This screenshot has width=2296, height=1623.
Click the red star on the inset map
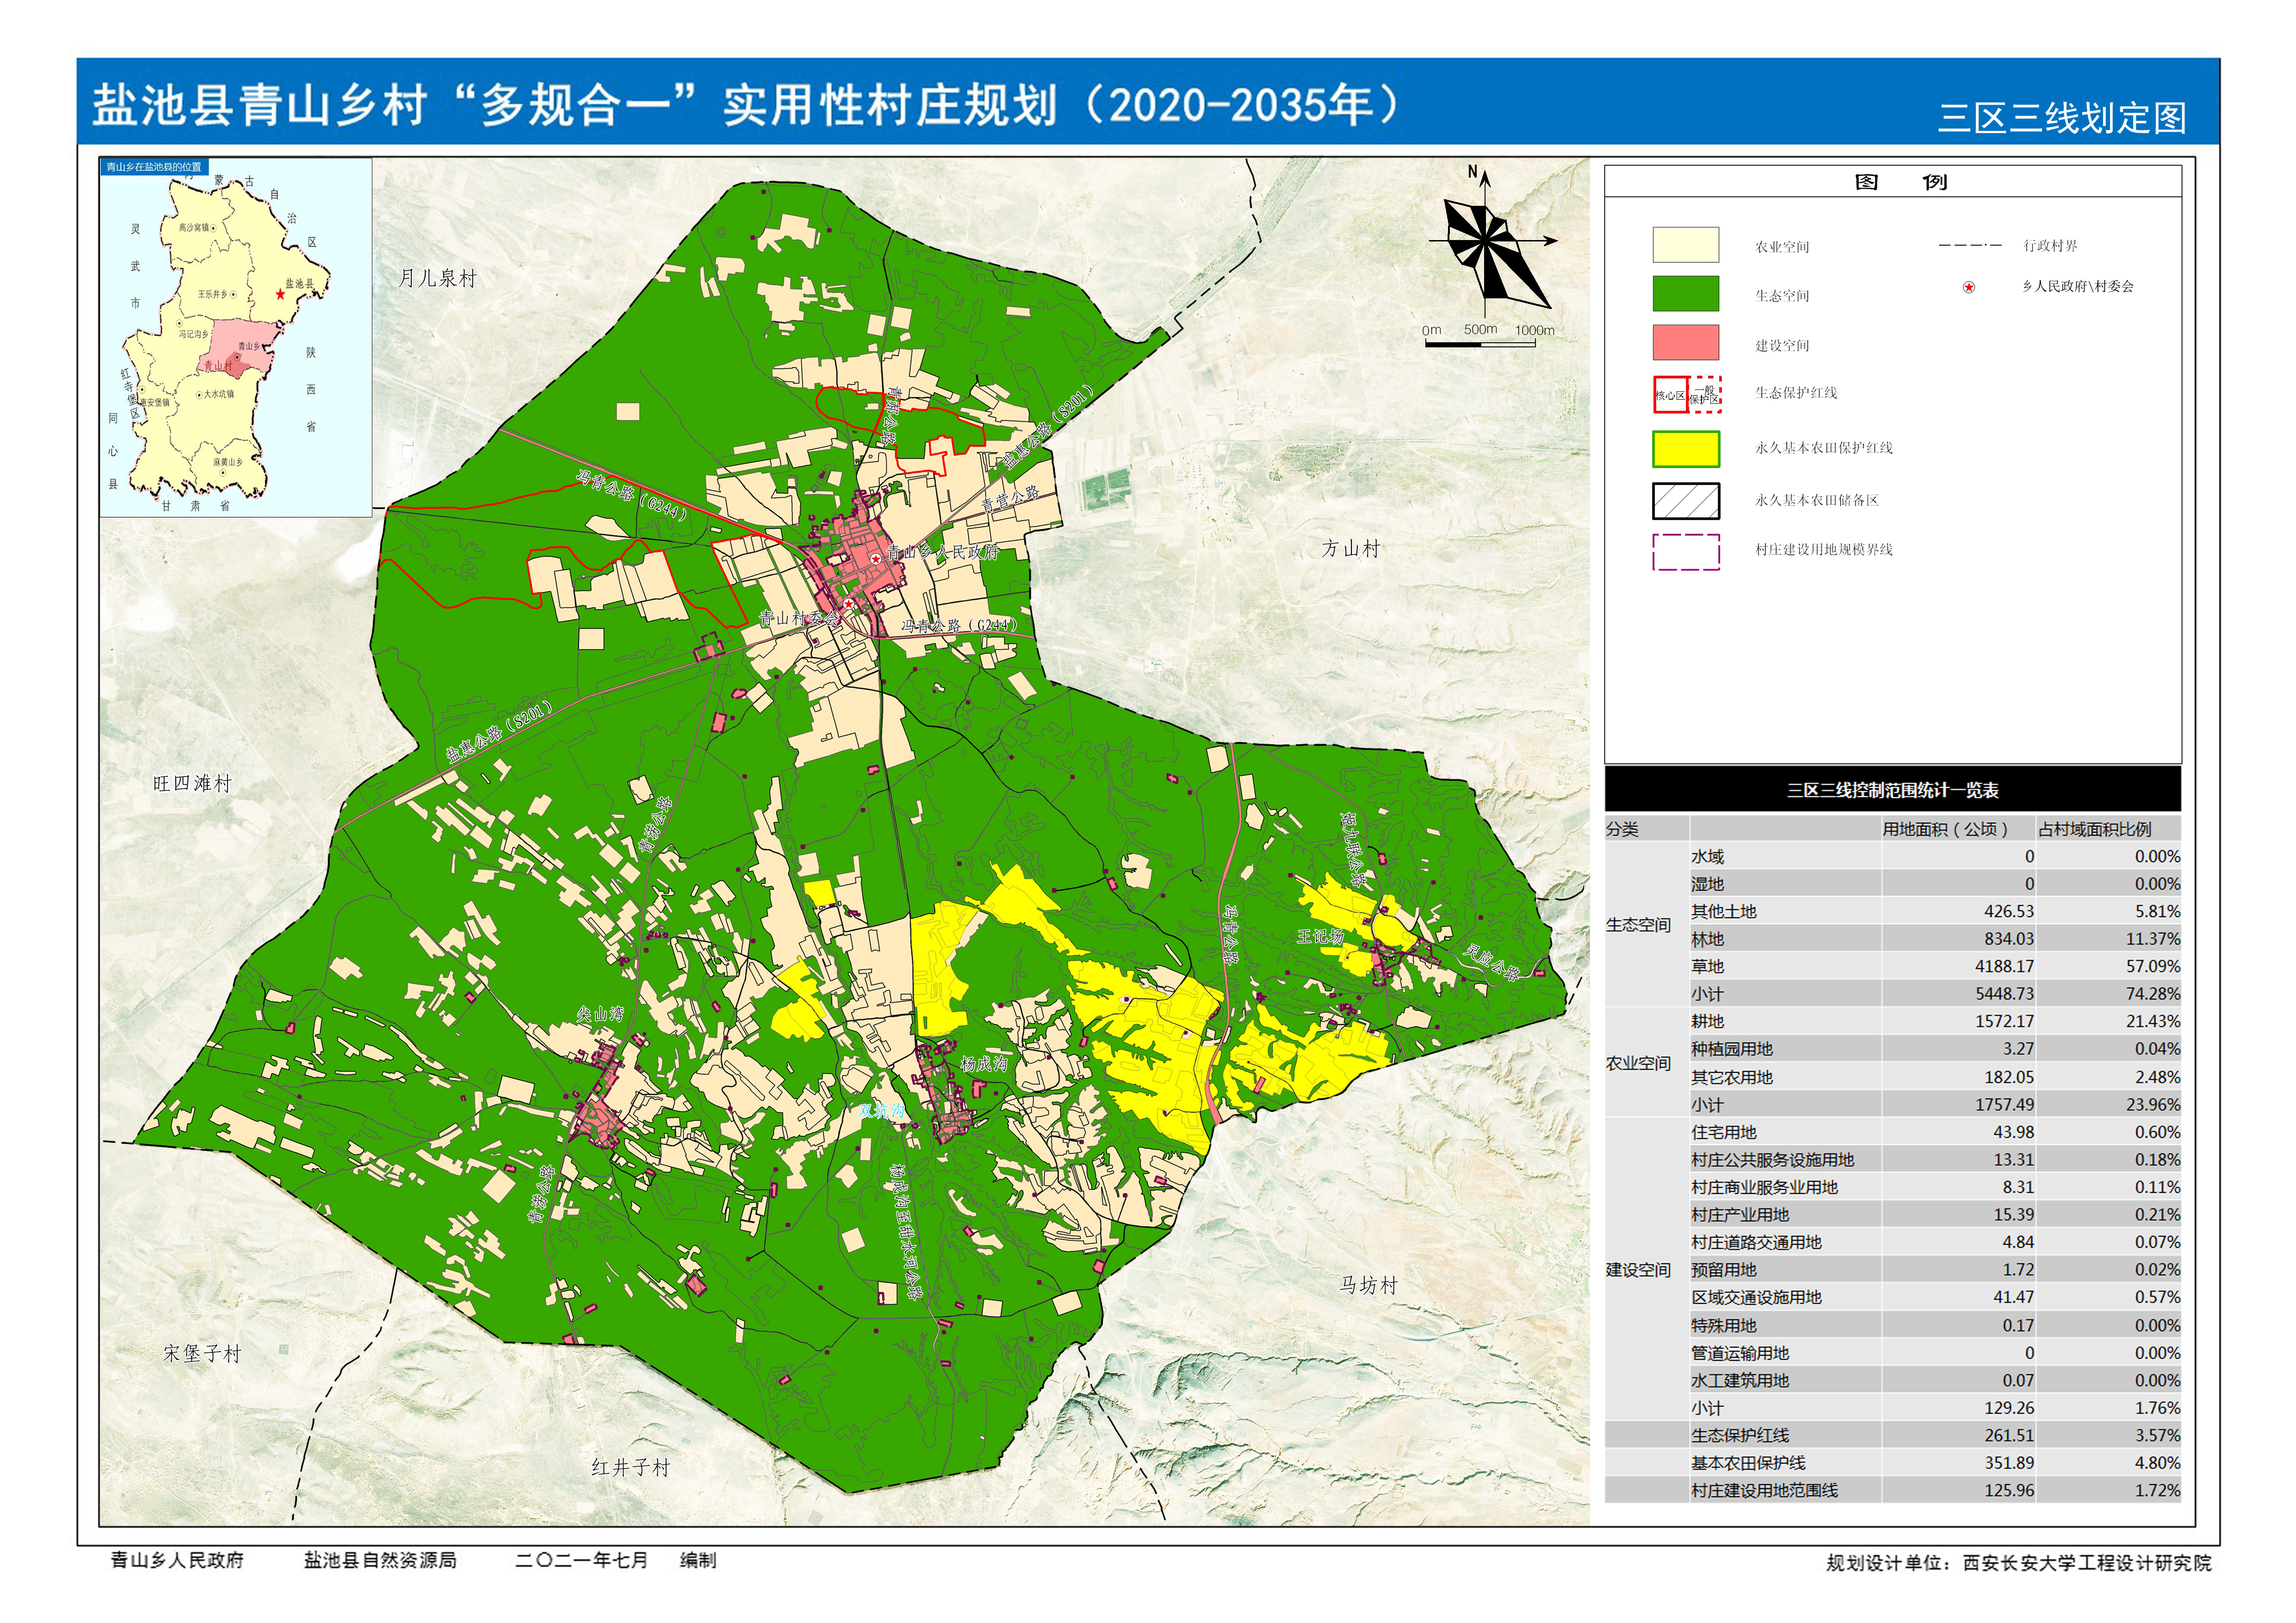click(x=280, y=294)
